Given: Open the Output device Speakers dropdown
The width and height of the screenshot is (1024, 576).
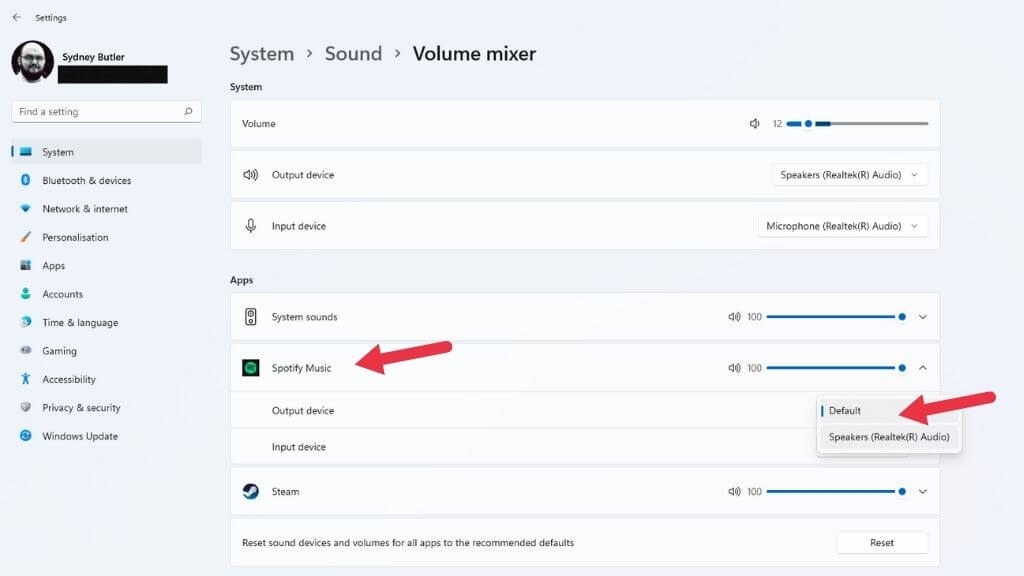Looking at the screenshot, I should [850, 175].
